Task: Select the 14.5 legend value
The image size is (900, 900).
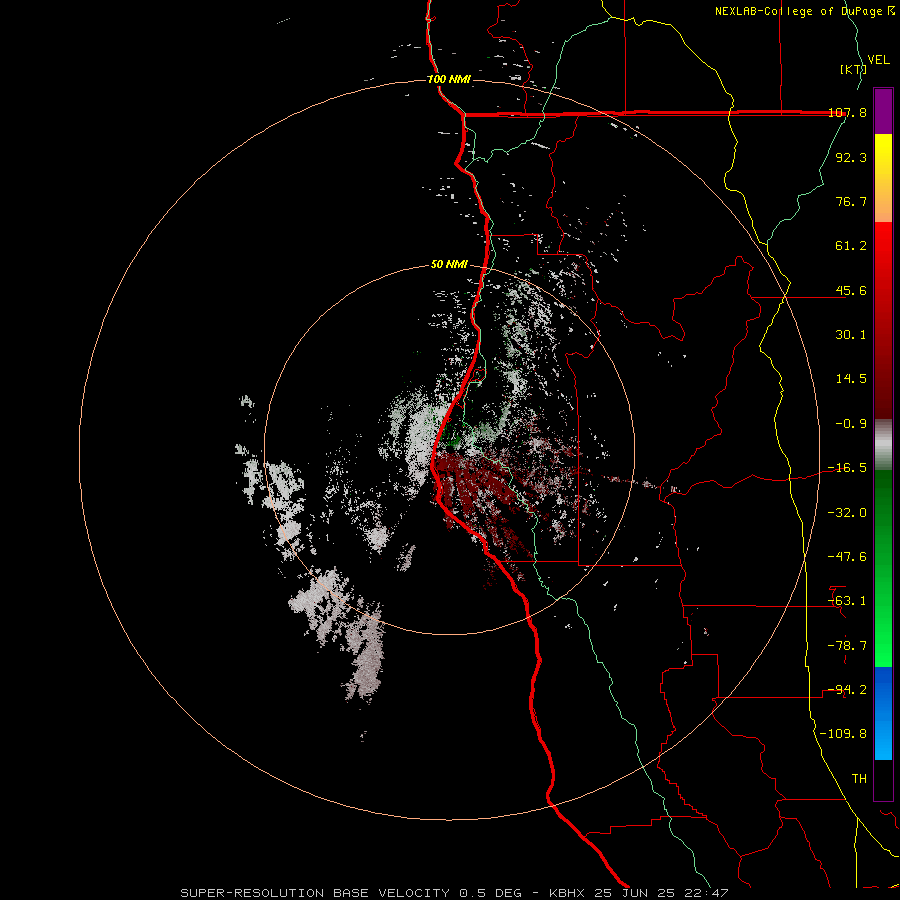Action: (851, 379)
